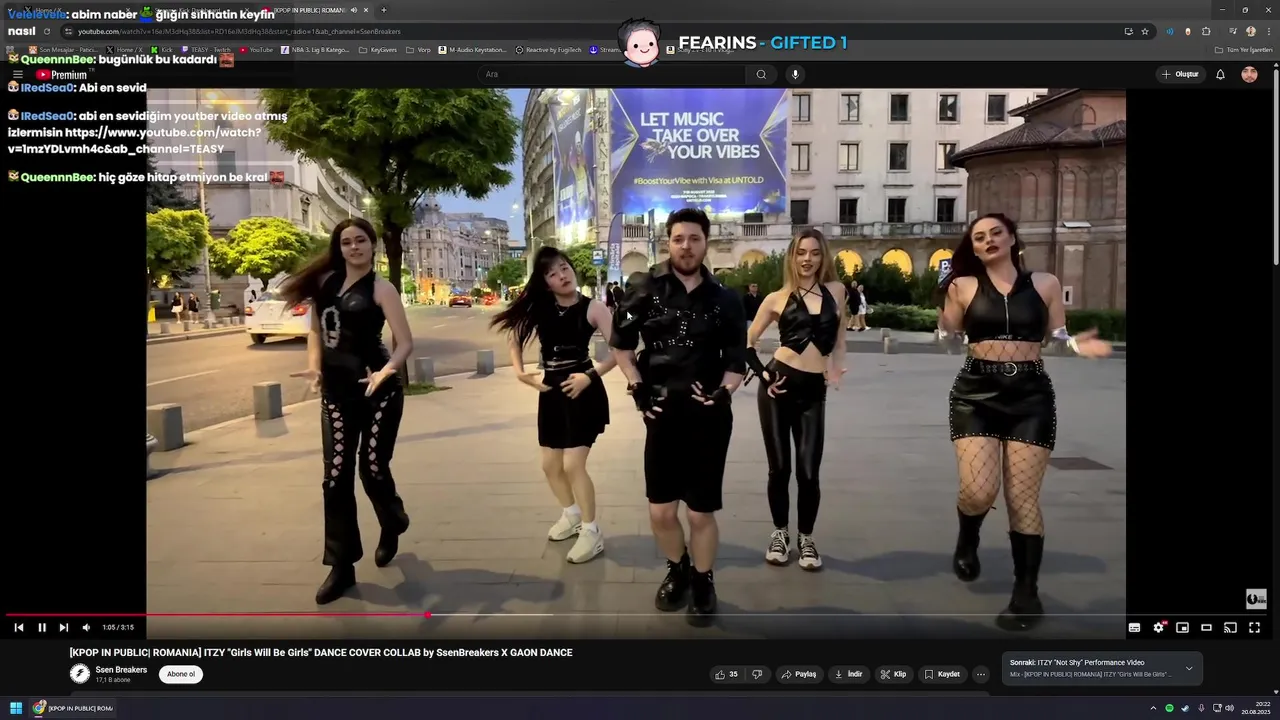Viewport: 1280px width, 720px height.
Task: Enter fullscreen mode
Action: [x=1254, y=627]
